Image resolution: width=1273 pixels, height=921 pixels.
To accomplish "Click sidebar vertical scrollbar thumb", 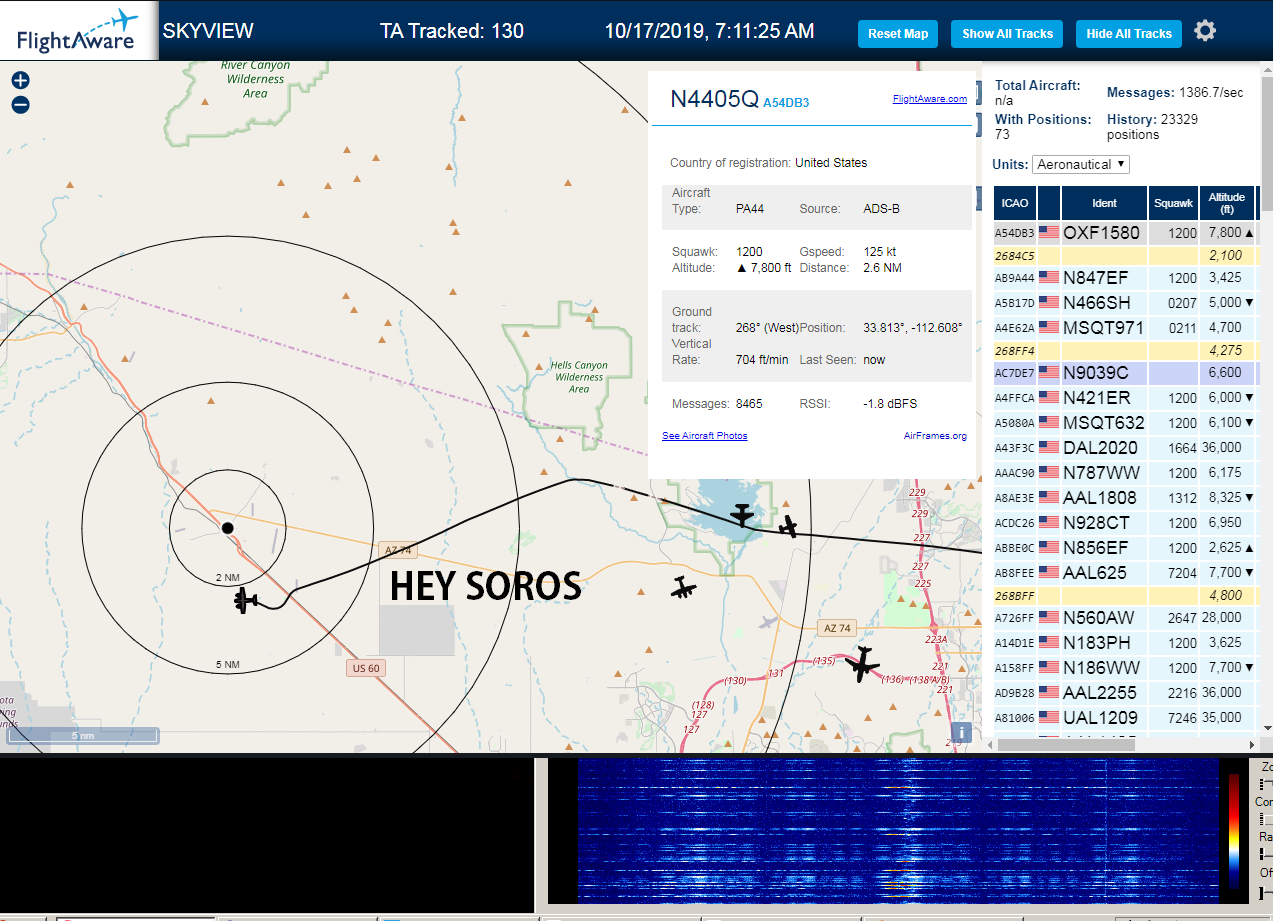I will point(1266,144).
